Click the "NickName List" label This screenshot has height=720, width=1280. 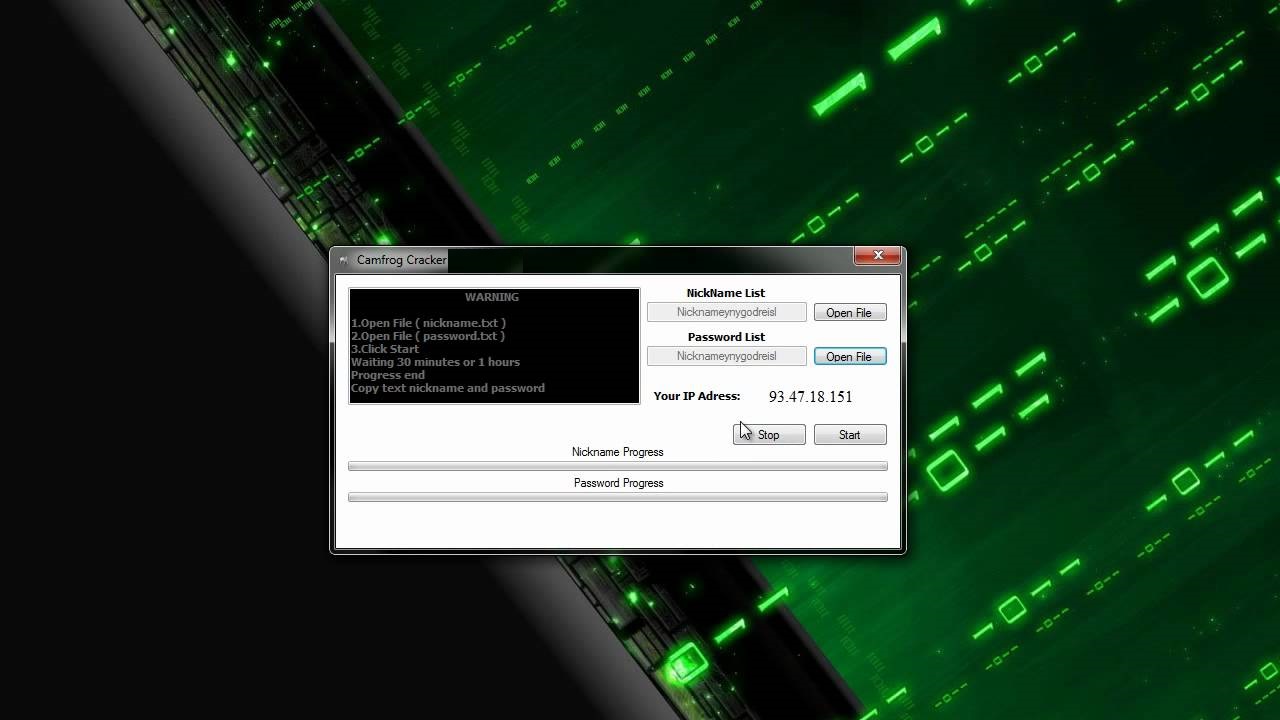(x=726, y=293)
